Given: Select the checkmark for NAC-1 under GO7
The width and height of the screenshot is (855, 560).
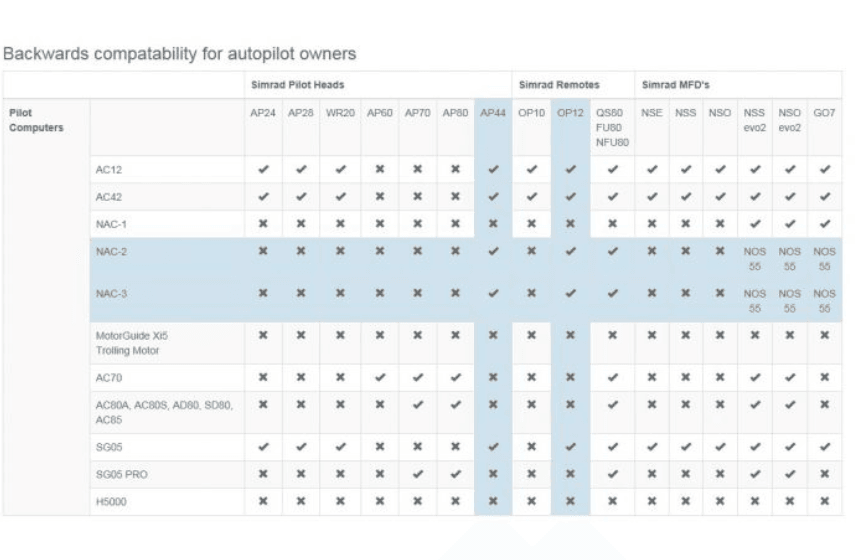Looking at the screenshot, I should 824,223.
